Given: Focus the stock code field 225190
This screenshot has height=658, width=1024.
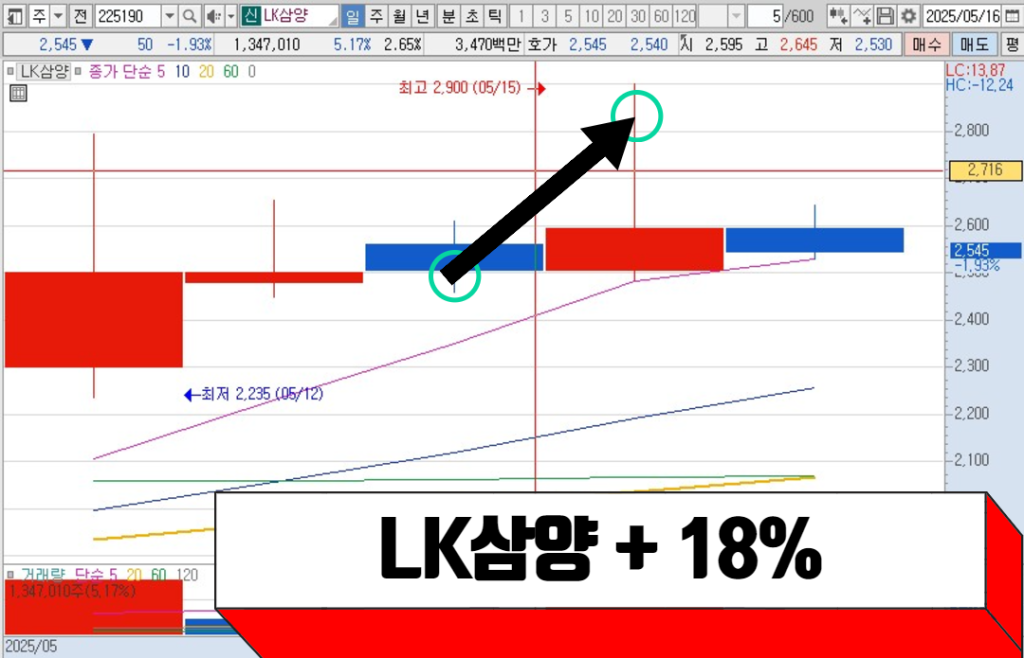Looking at the screenshot, I should [x=127, y=15].
